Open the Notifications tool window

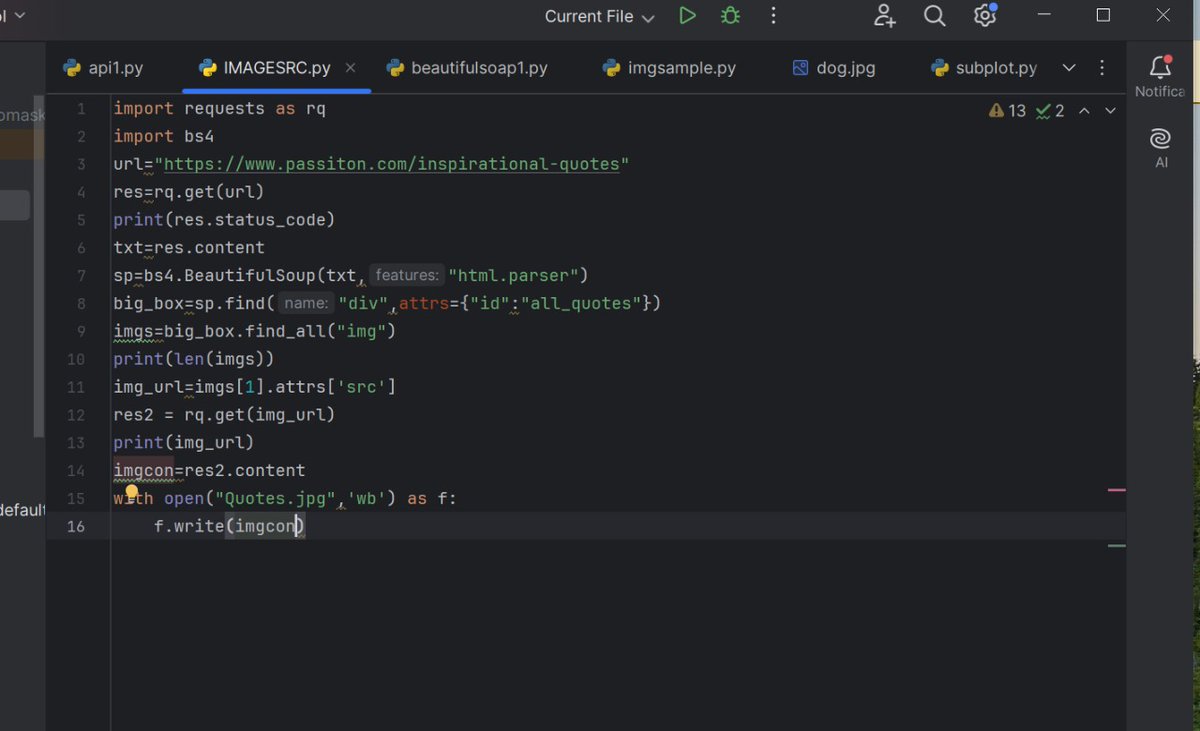click(x=1160, y=76)
